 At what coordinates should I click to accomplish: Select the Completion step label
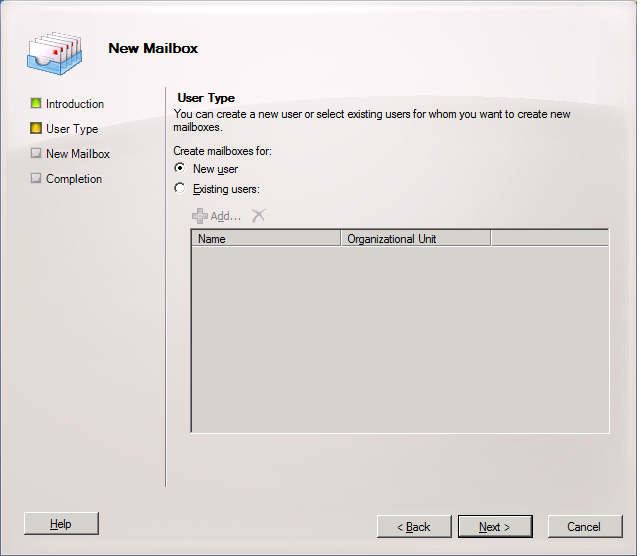pos(74,179)
